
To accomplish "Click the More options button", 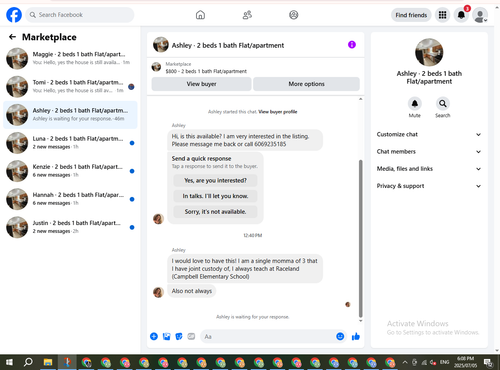I will pos(306,84).
